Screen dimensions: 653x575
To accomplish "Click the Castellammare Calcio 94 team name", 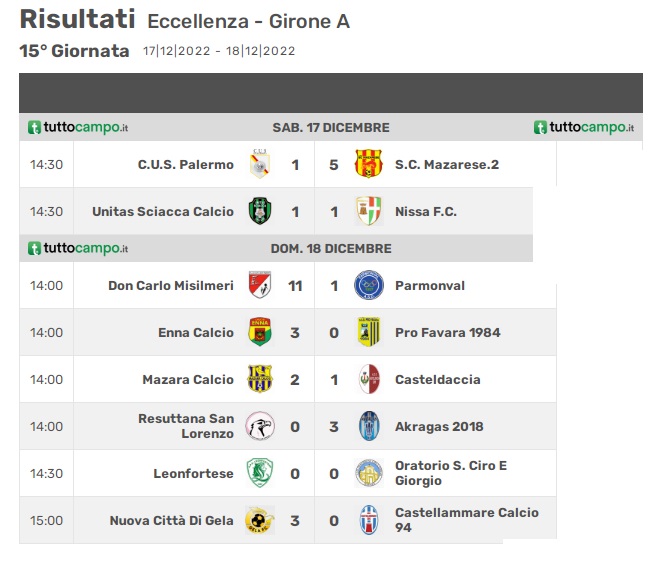I will tap(466, 520).
